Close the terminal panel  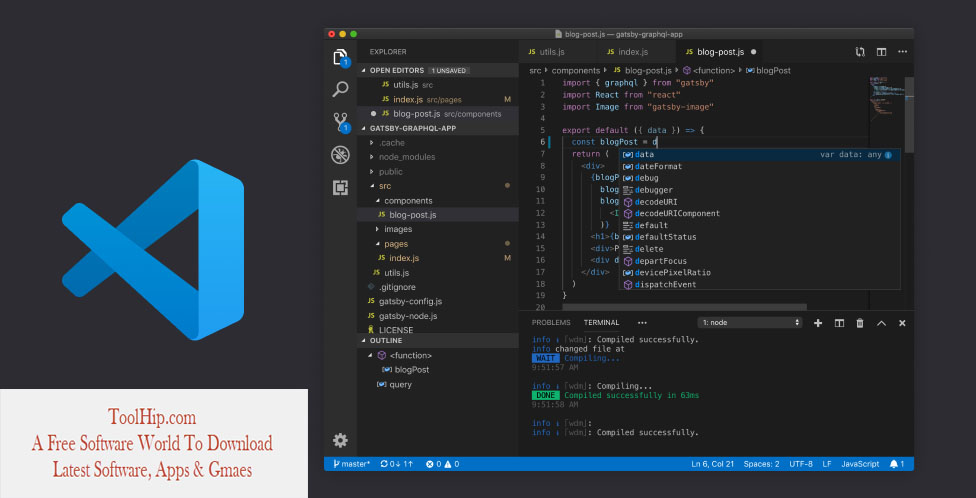click(902, 323)
